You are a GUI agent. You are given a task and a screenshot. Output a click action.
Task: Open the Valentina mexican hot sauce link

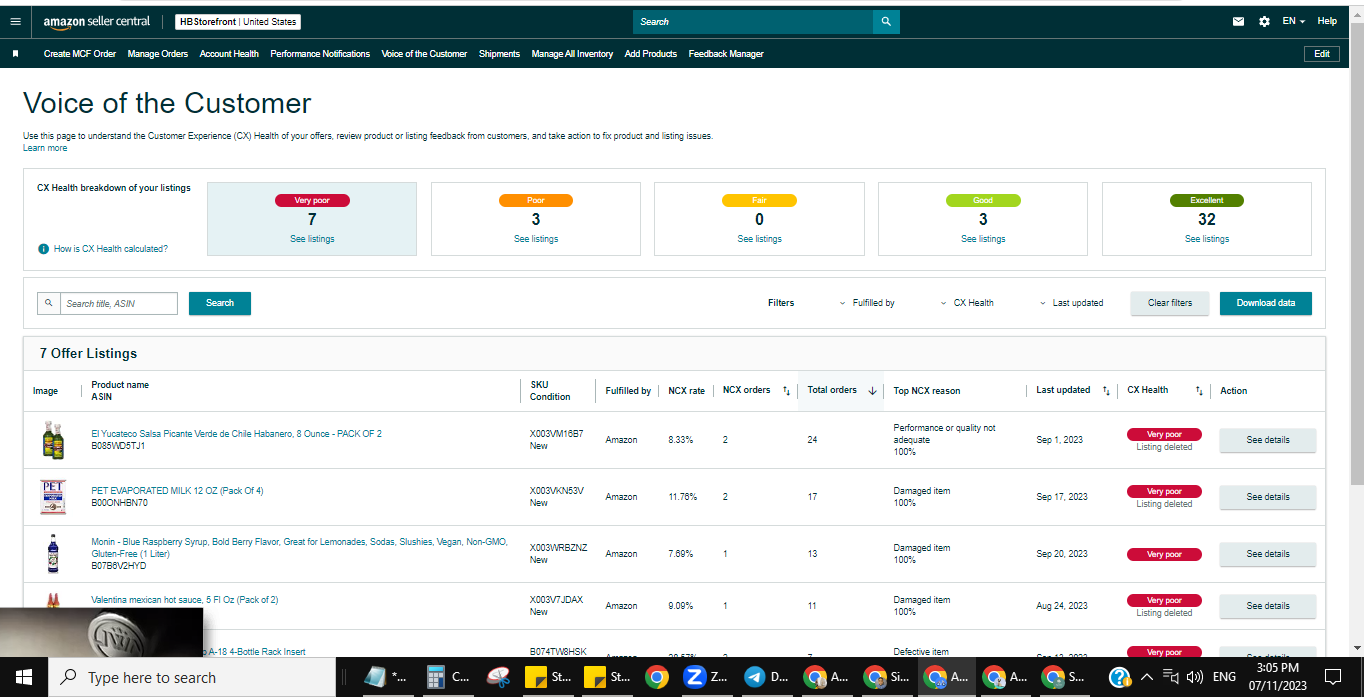coord(185,600)
